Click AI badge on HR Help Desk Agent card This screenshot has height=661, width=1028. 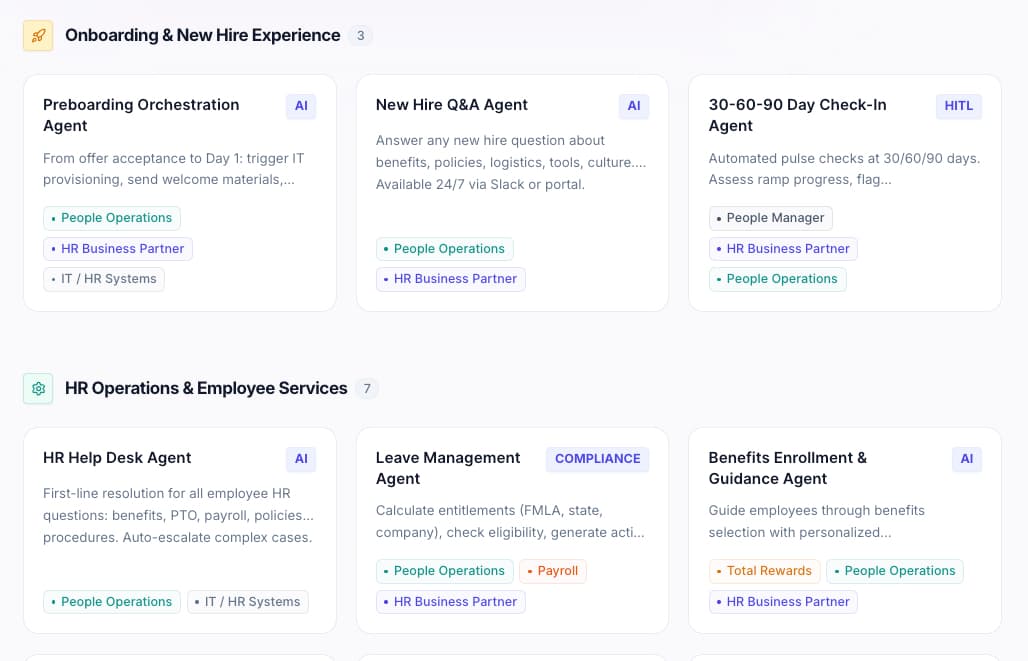[301, 459]
